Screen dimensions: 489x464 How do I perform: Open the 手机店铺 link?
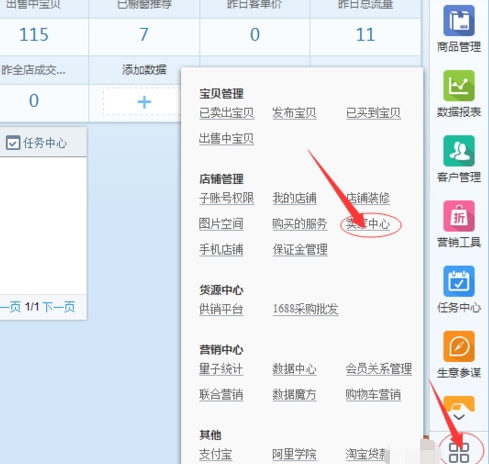[221, 249]
